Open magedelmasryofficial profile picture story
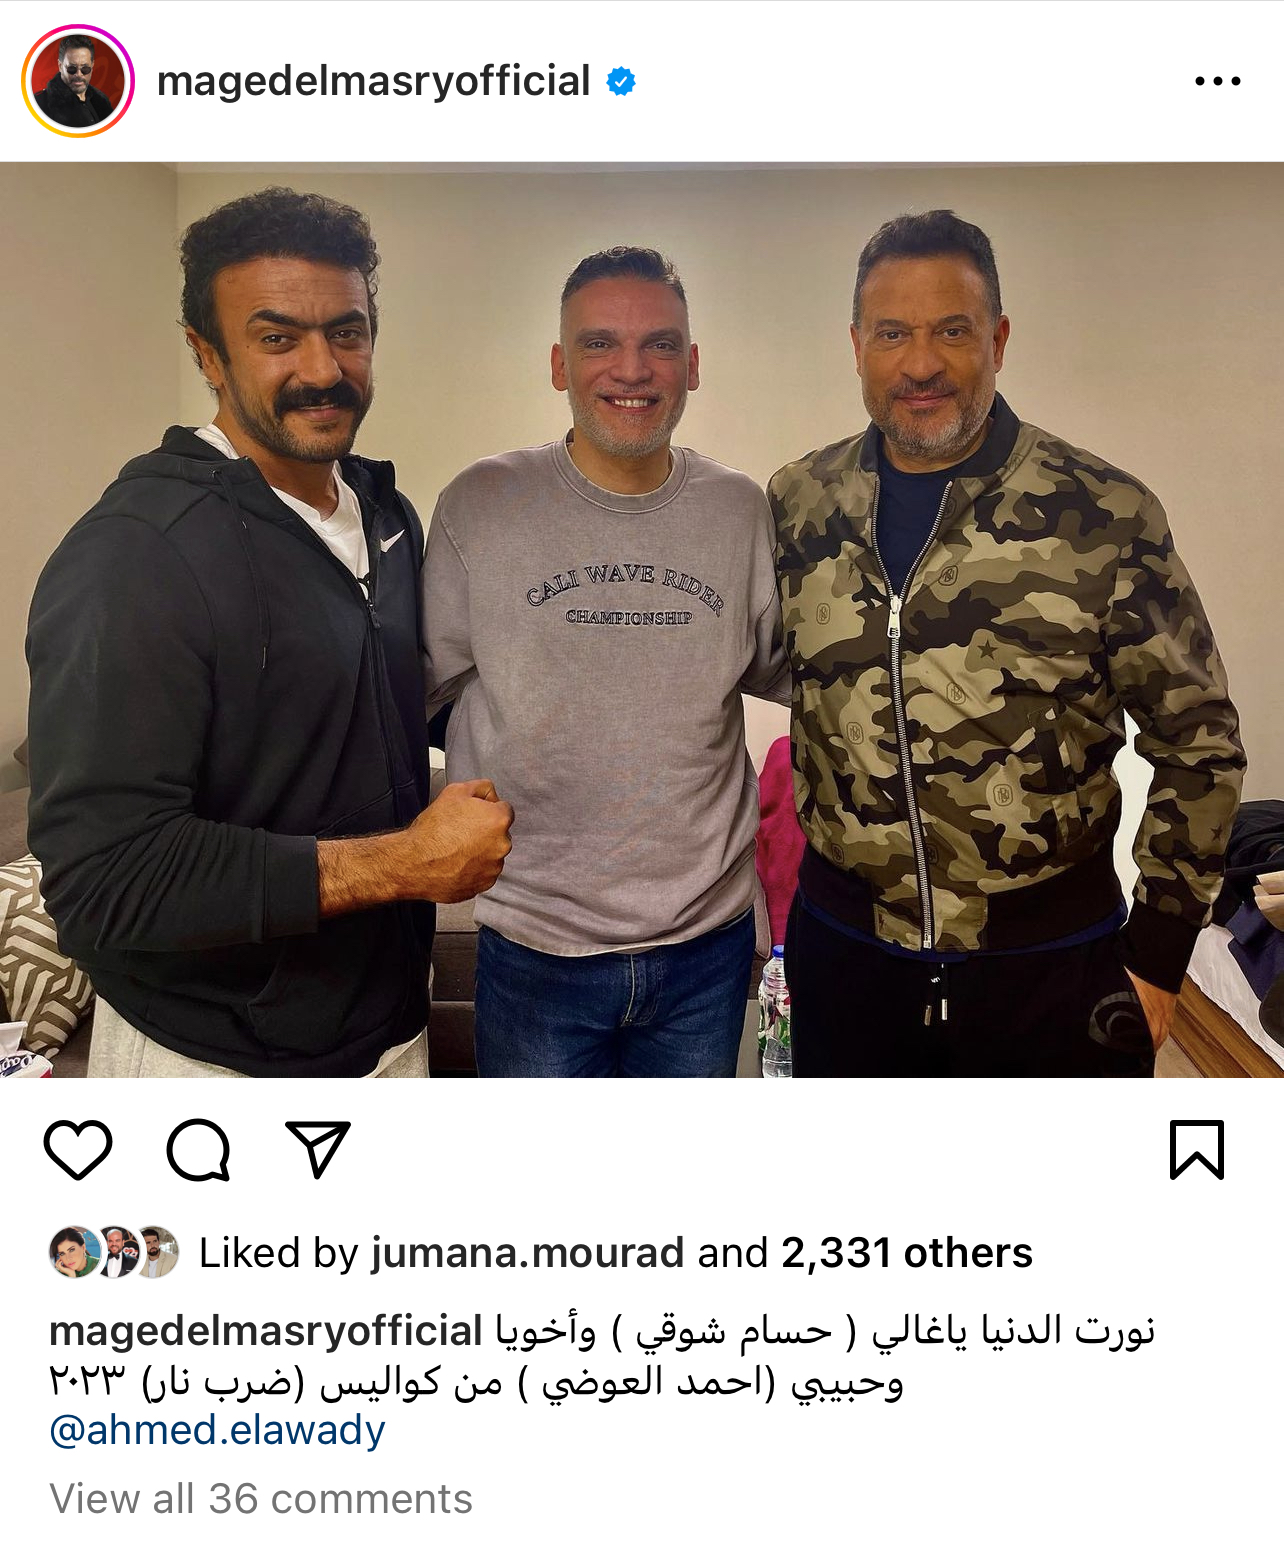Screen dimensions: 1284x1543 click(78, 81)
